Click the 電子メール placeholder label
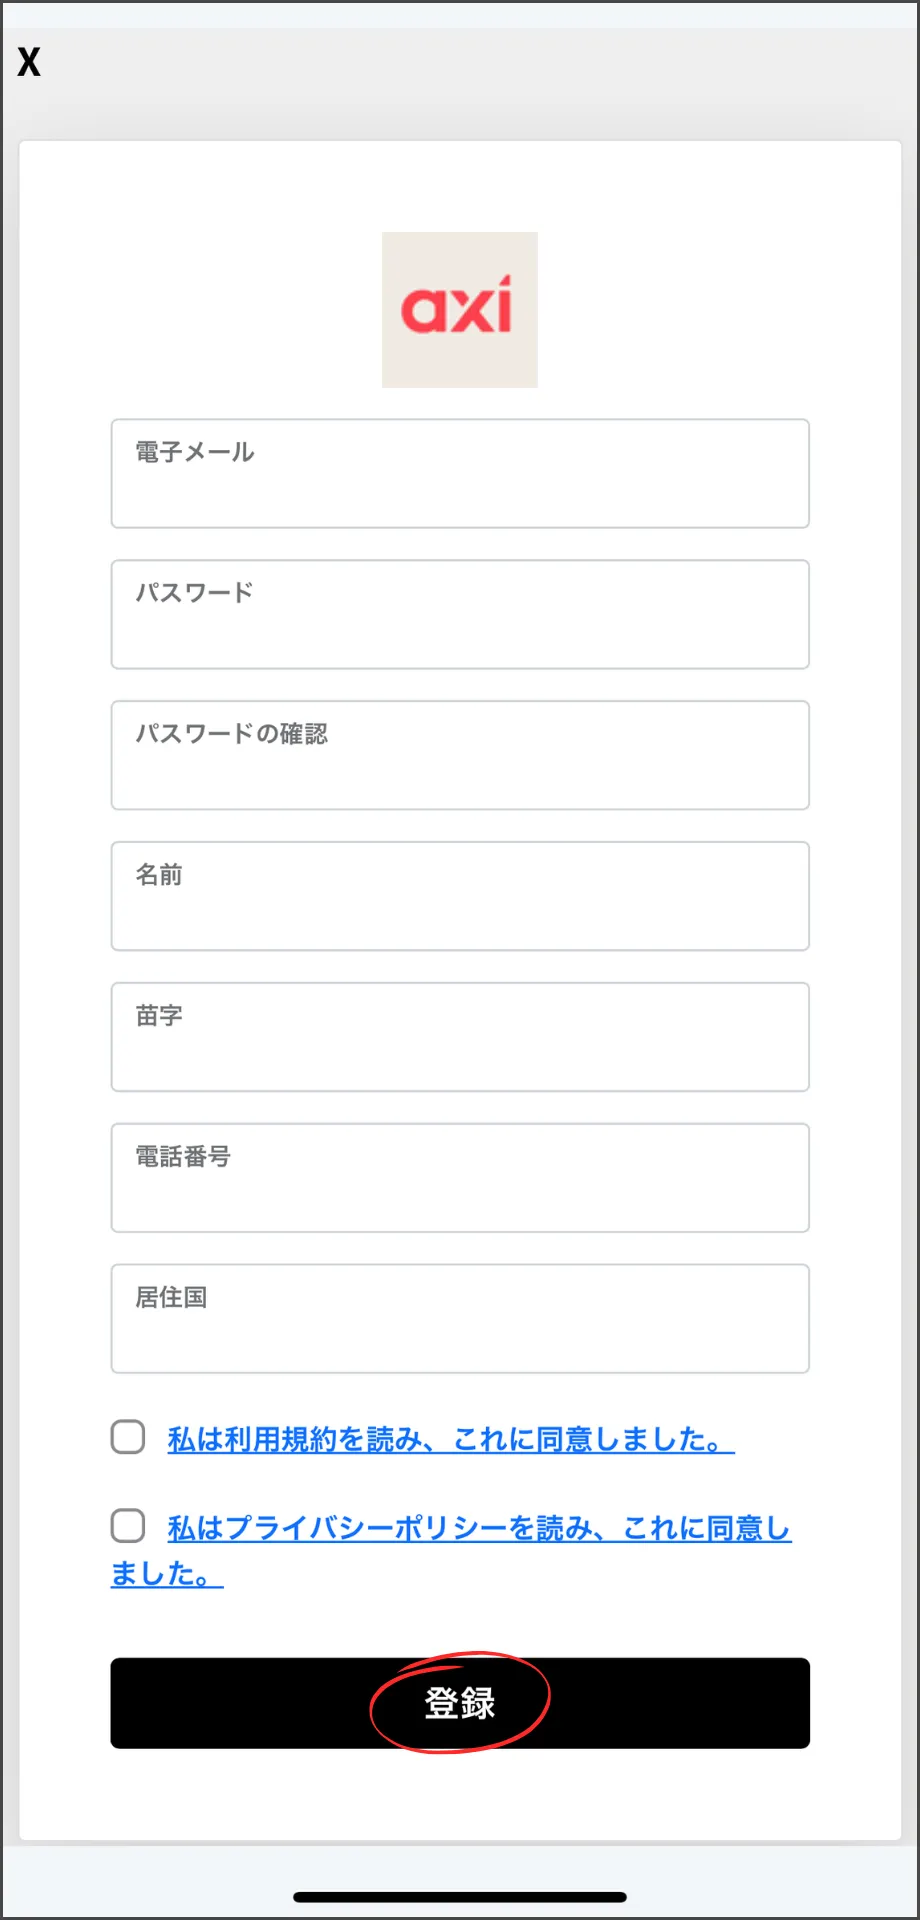 click(195, 452)
